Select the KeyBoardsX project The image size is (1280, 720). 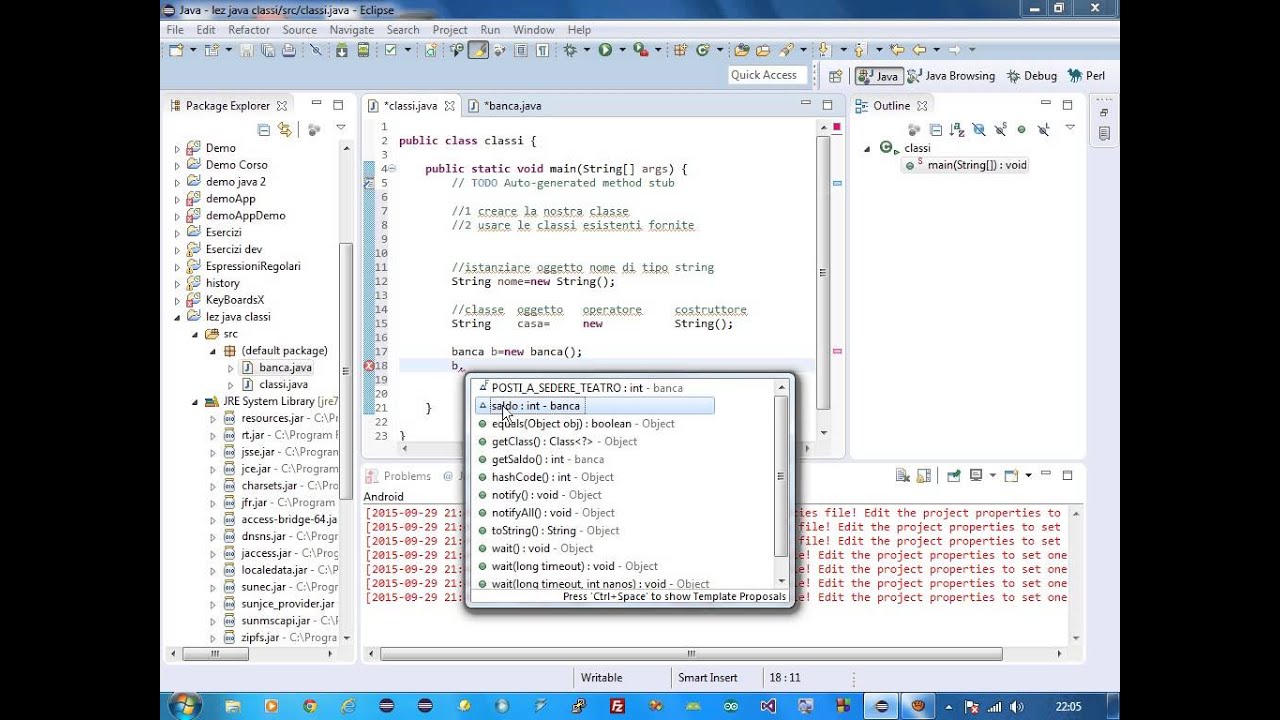(235, 300)
